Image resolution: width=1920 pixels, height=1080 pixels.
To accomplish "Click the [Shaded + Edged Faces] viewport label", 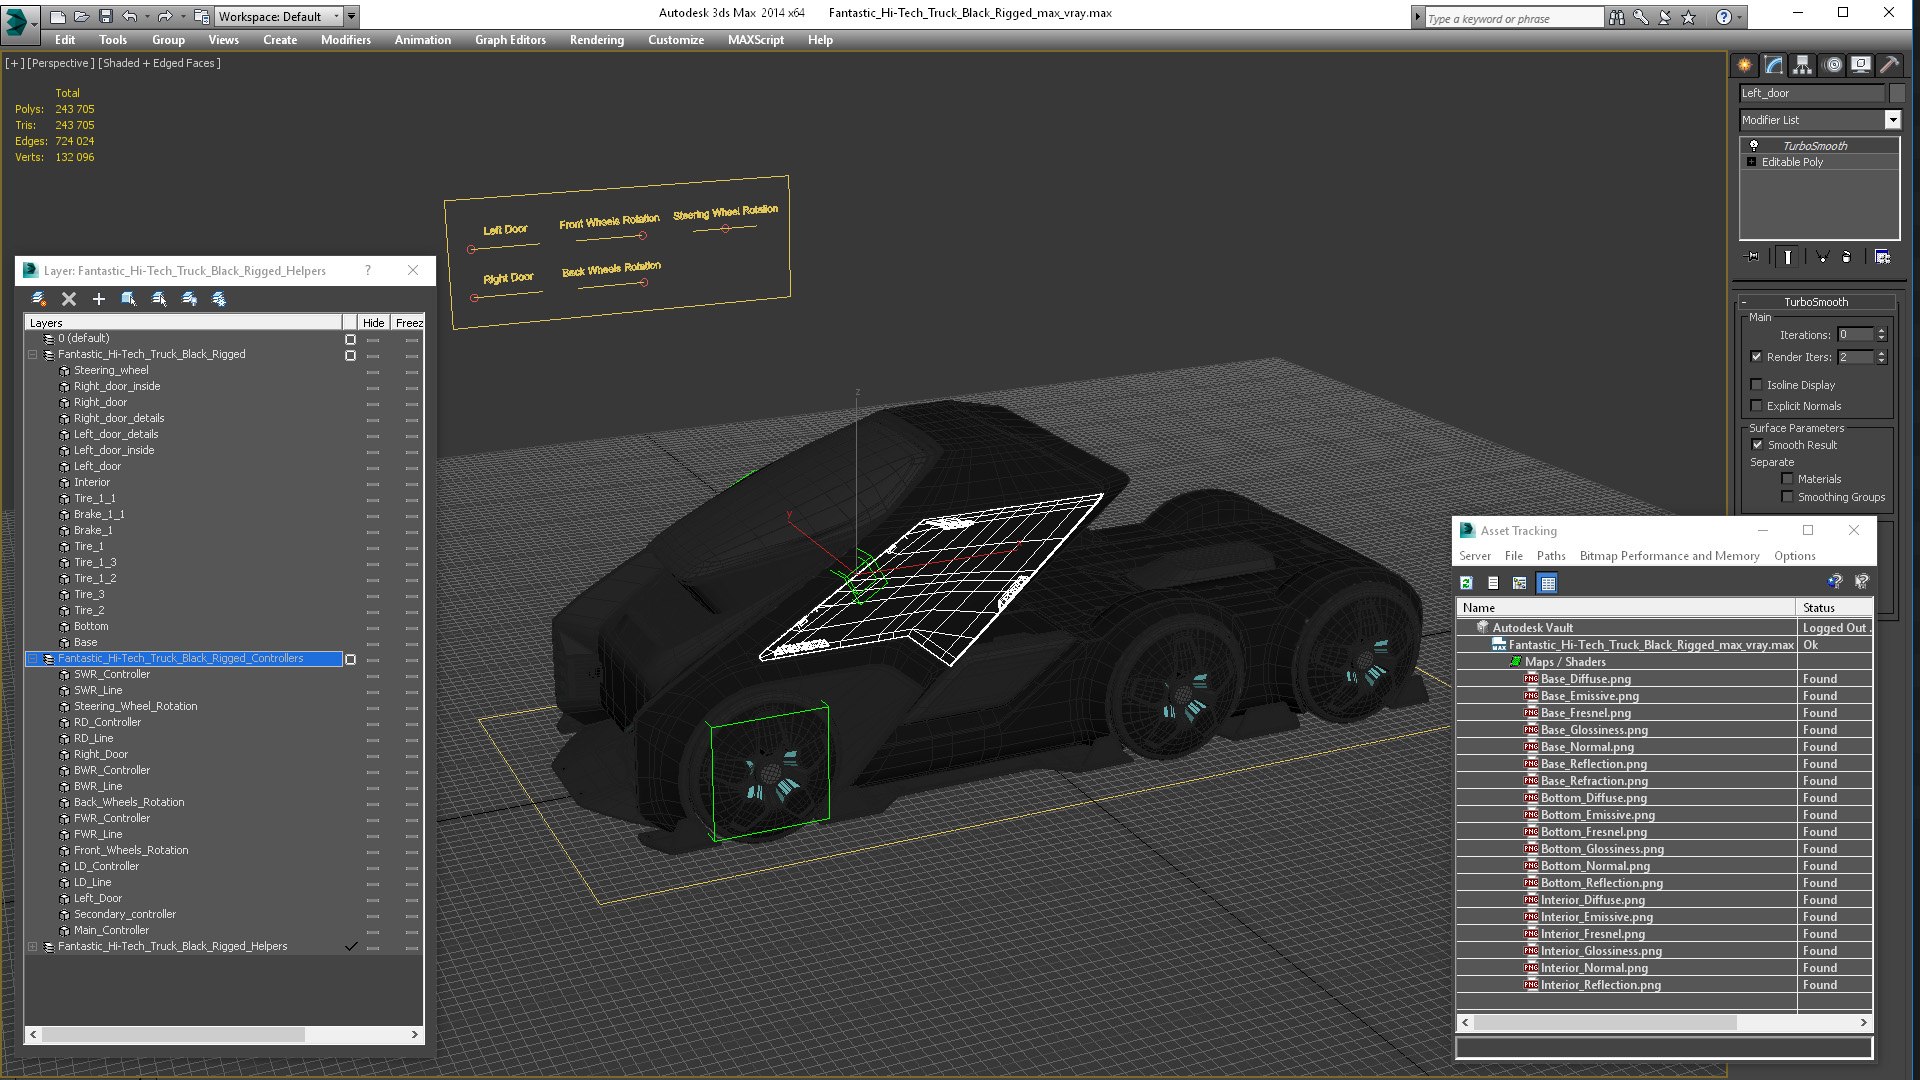I will [159, 63].
